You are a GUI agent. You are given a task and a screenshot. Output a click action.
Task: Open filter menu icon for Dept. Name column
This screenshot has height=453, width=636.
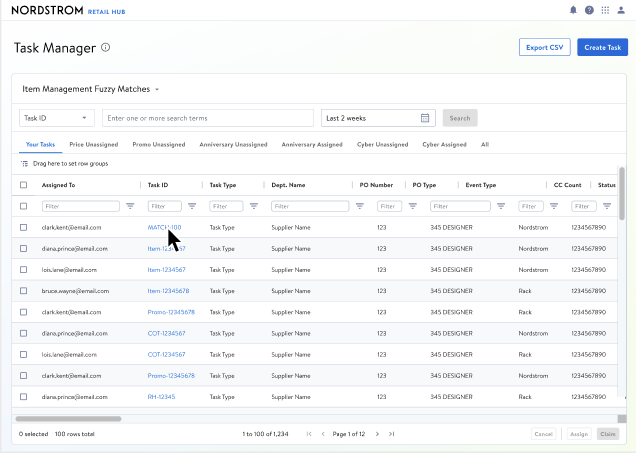coord(359,206)
